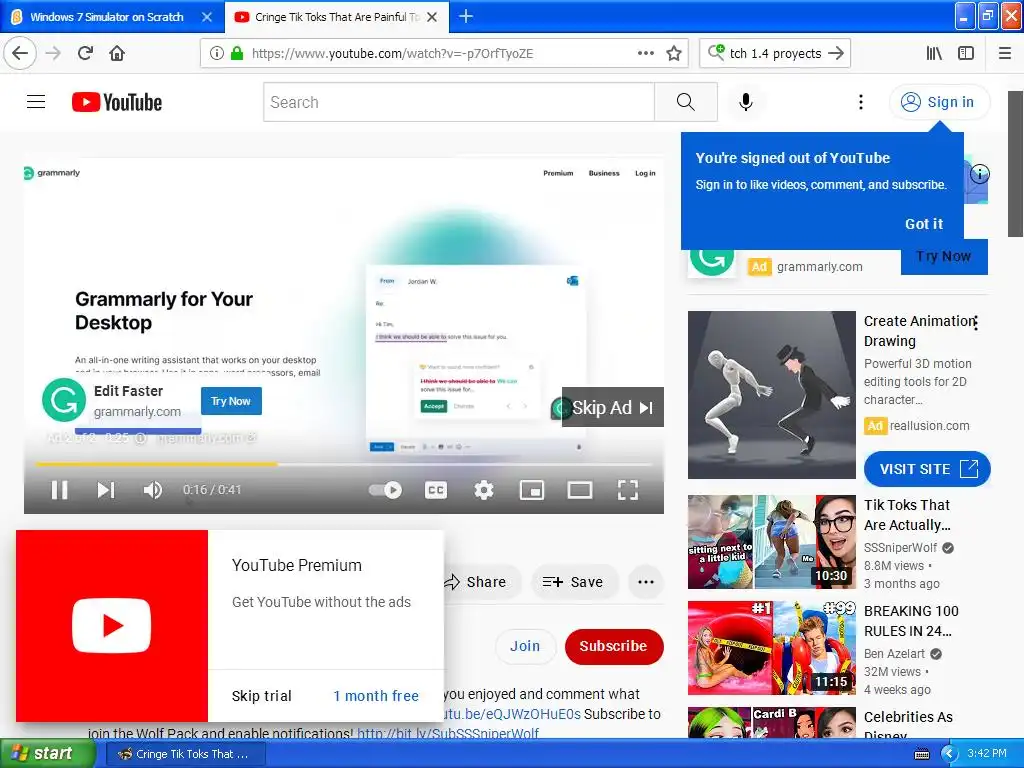The width and height of the screenshot is (1024, 768).
Task: Click the green padlock security icon
Action: [237, 53]
